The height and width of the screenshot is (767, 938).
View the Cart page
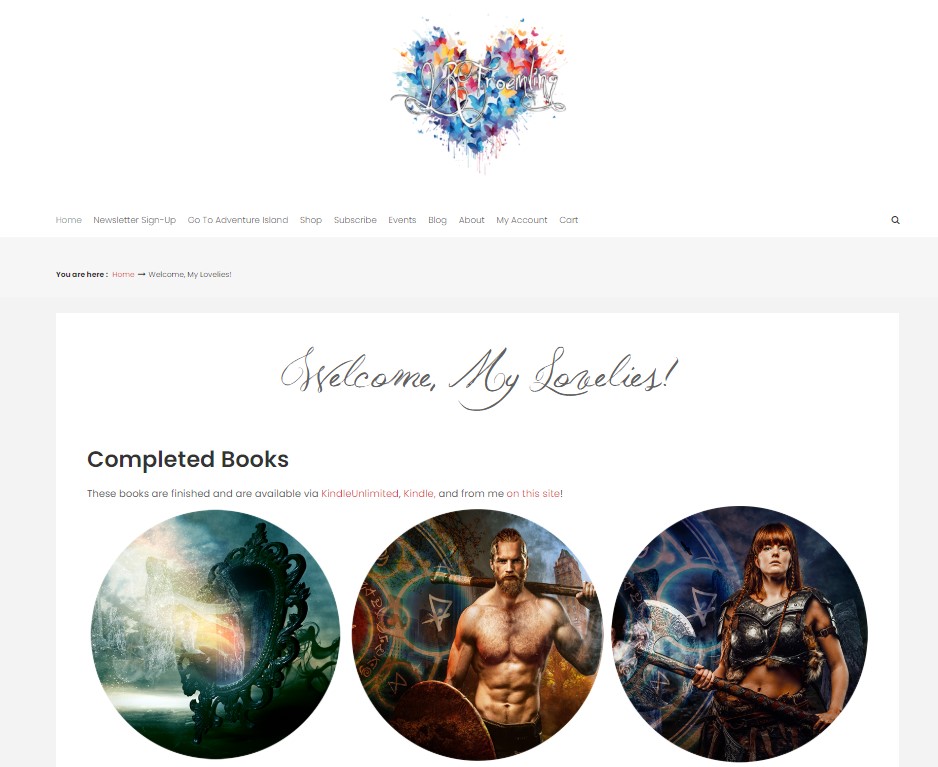(568, 220)
